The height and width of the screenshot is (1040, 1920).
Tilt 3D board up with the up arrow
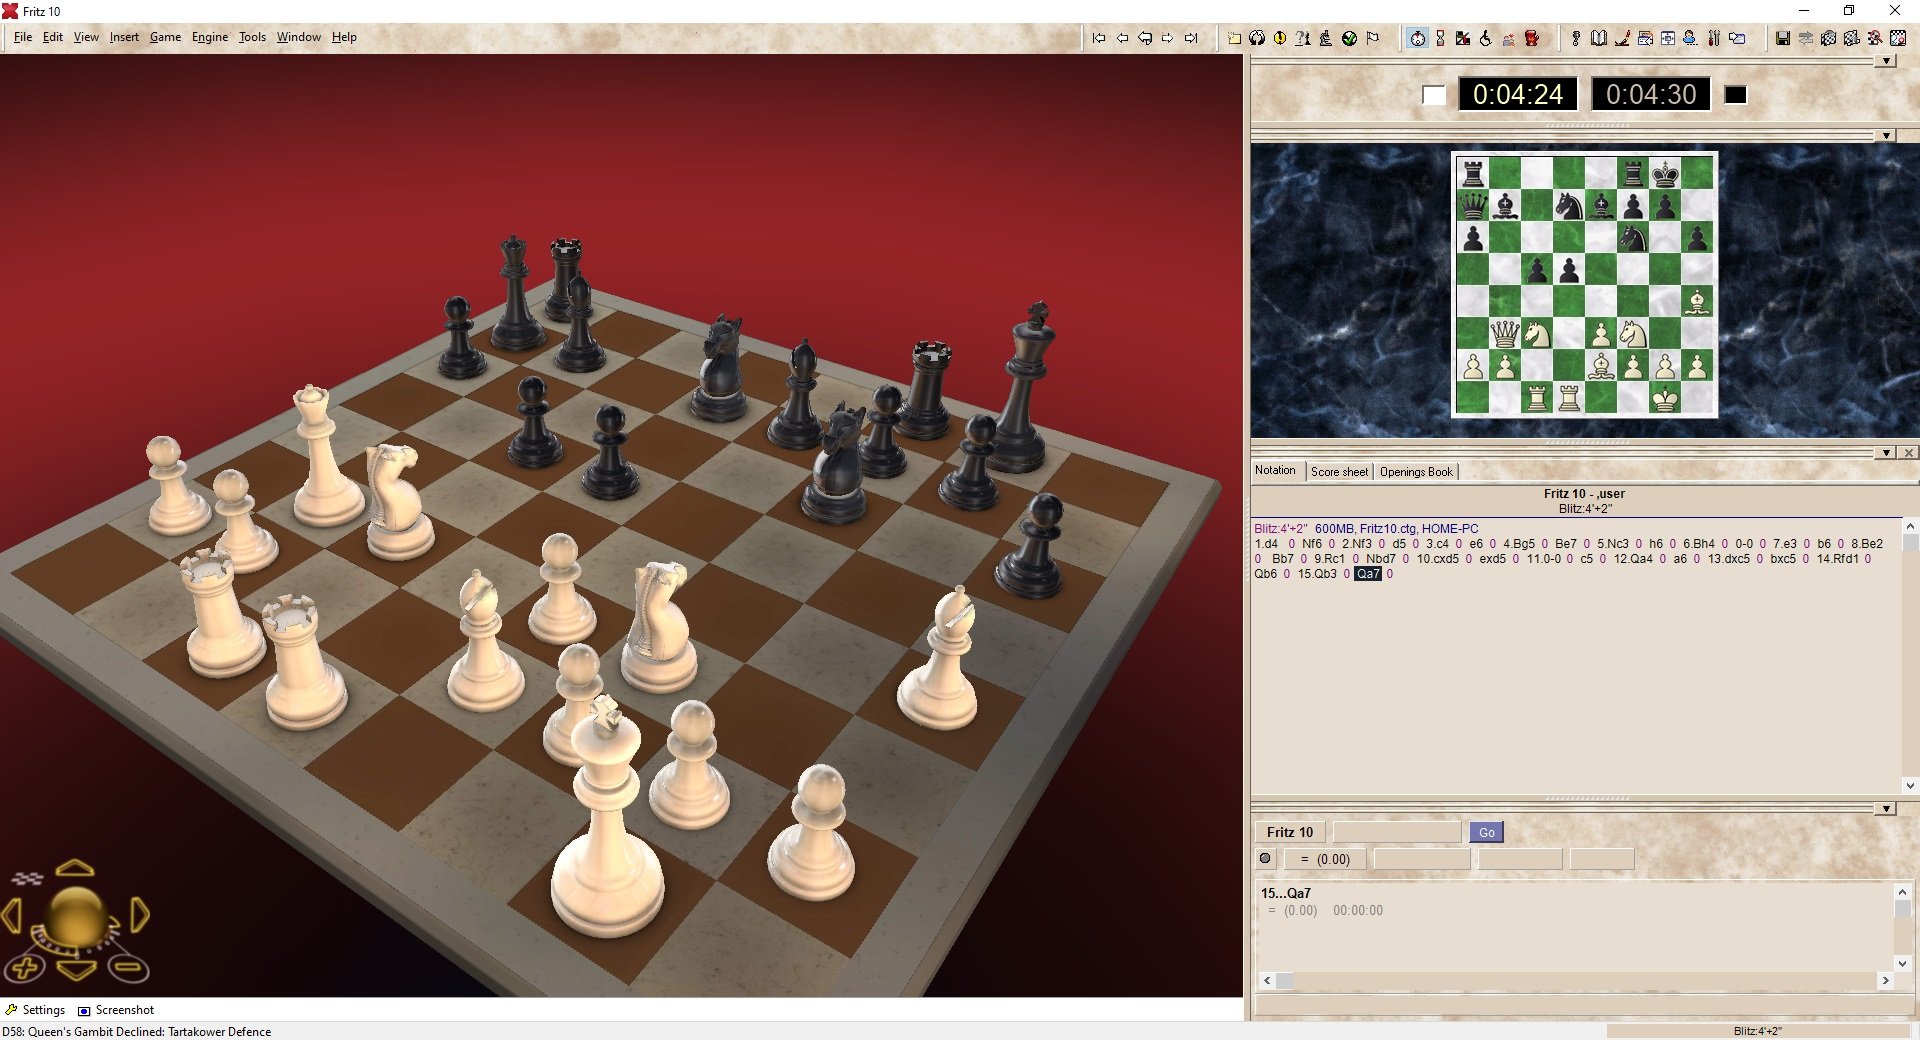click(x=75, y=868)
